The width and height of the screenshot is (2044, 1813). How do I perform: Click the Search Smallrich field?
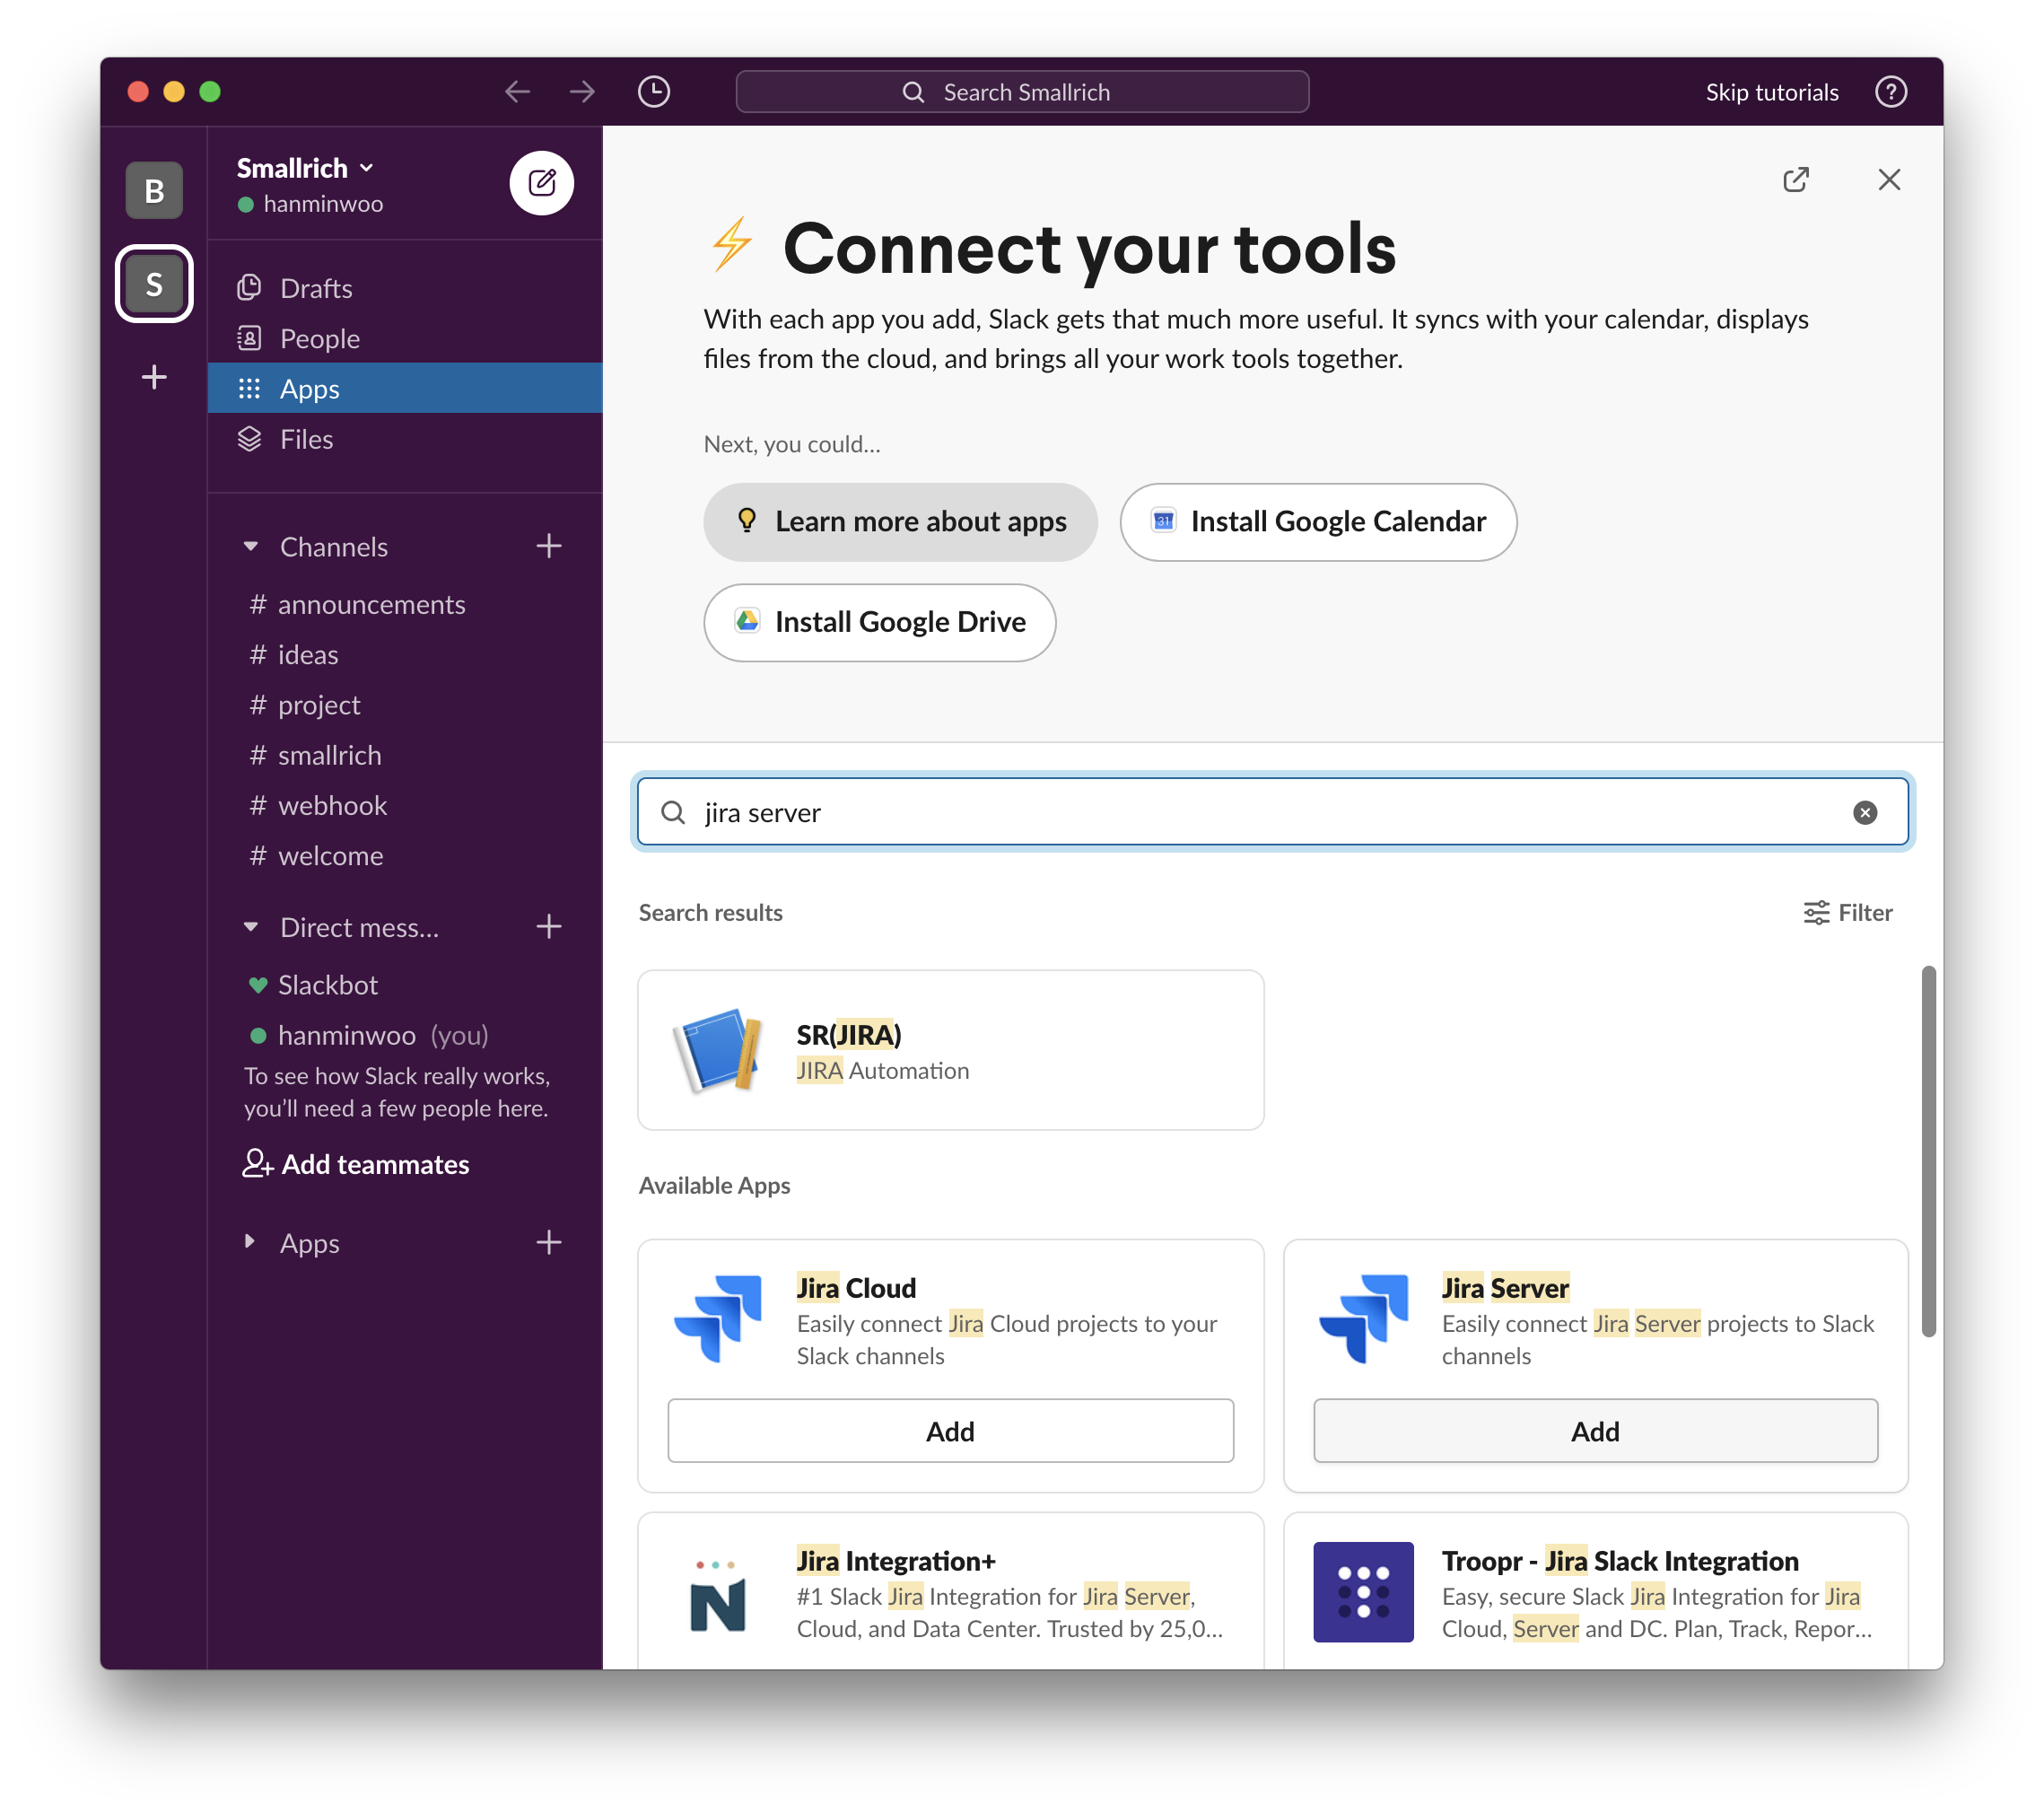pos(1021,92)
